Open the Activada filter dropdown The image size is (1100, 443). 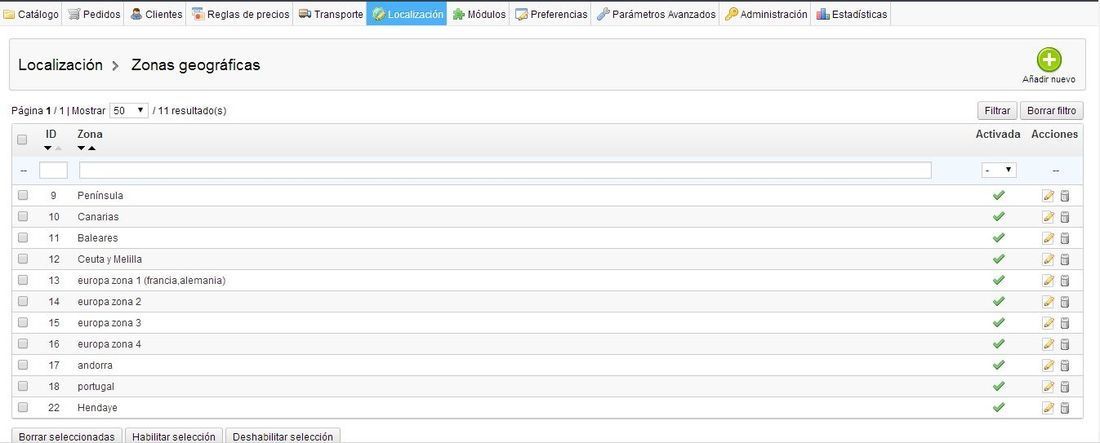click(x=999, y=170)
